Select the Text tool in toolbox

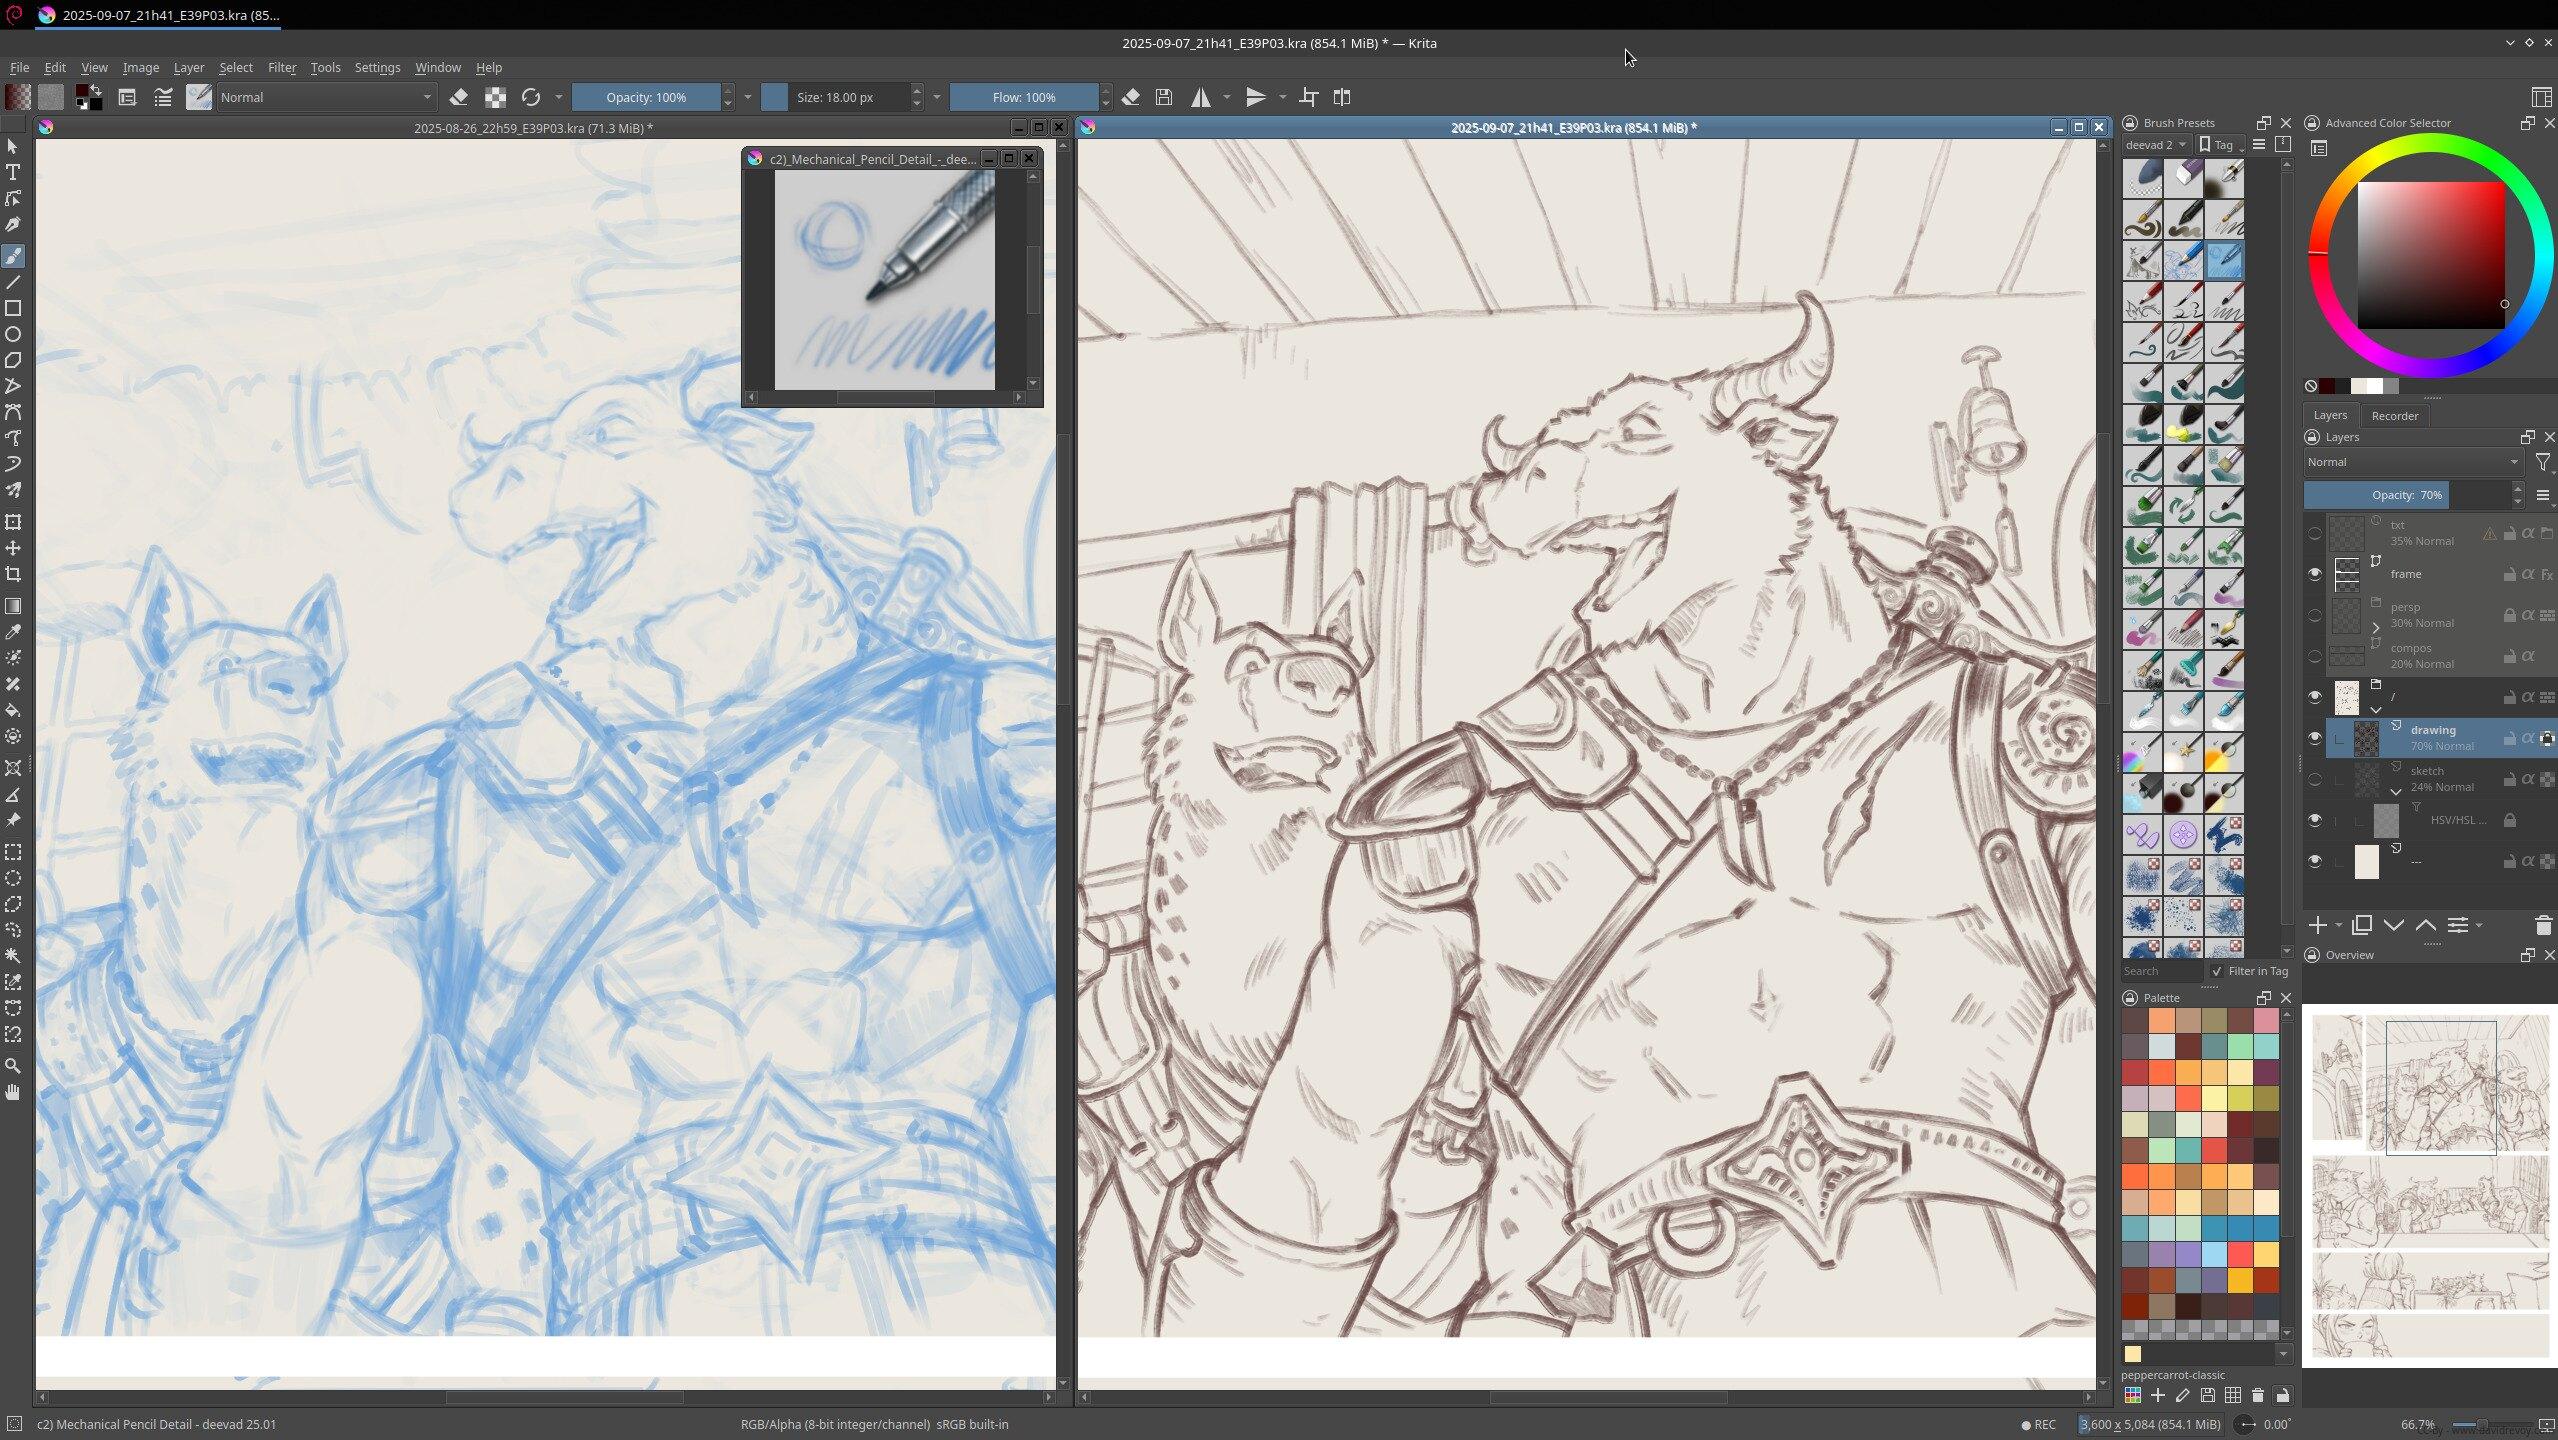coord(13,172)
